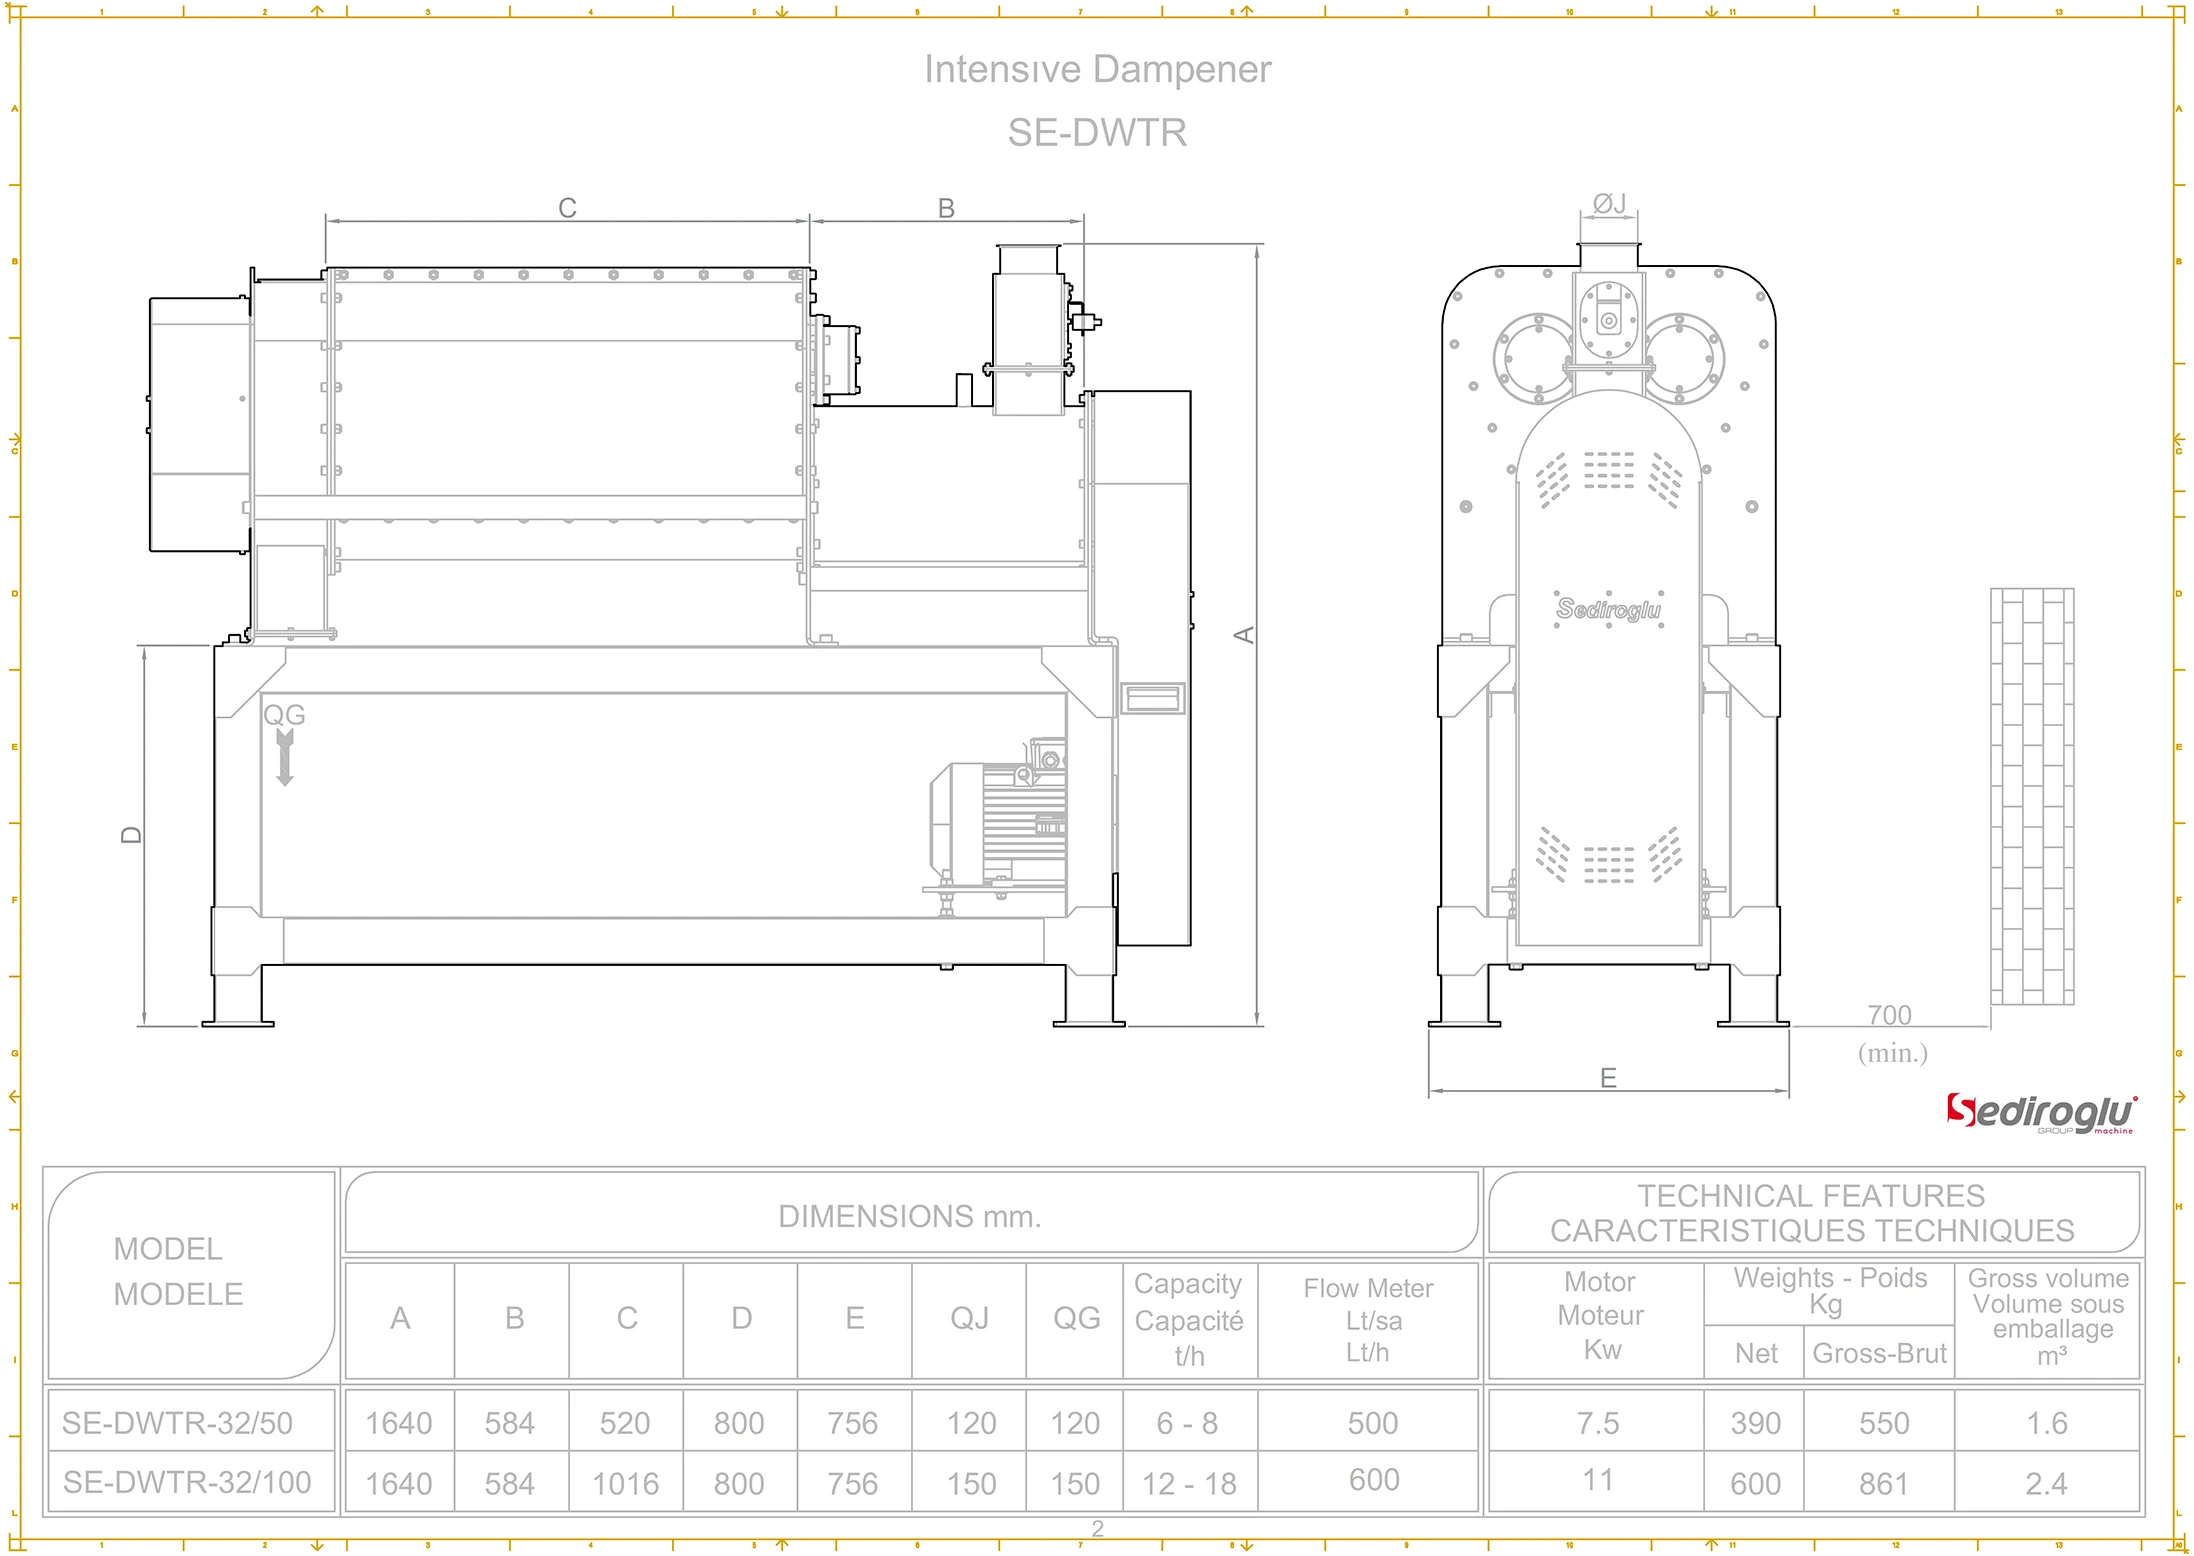Viewport: 2194px width, 1556px height.
Task: Toggle the 700 (min.) clearance dimension
Action: [1890, 1014]
